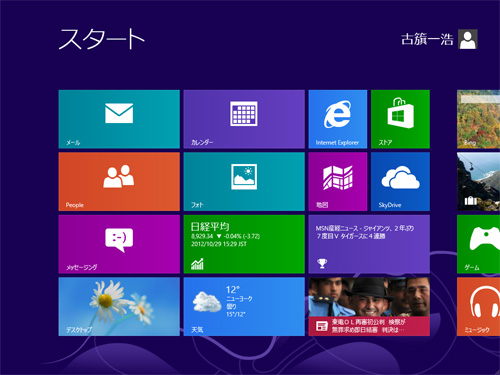Open the Sports tile with trophy icon
500x375 pixels.
369,244
